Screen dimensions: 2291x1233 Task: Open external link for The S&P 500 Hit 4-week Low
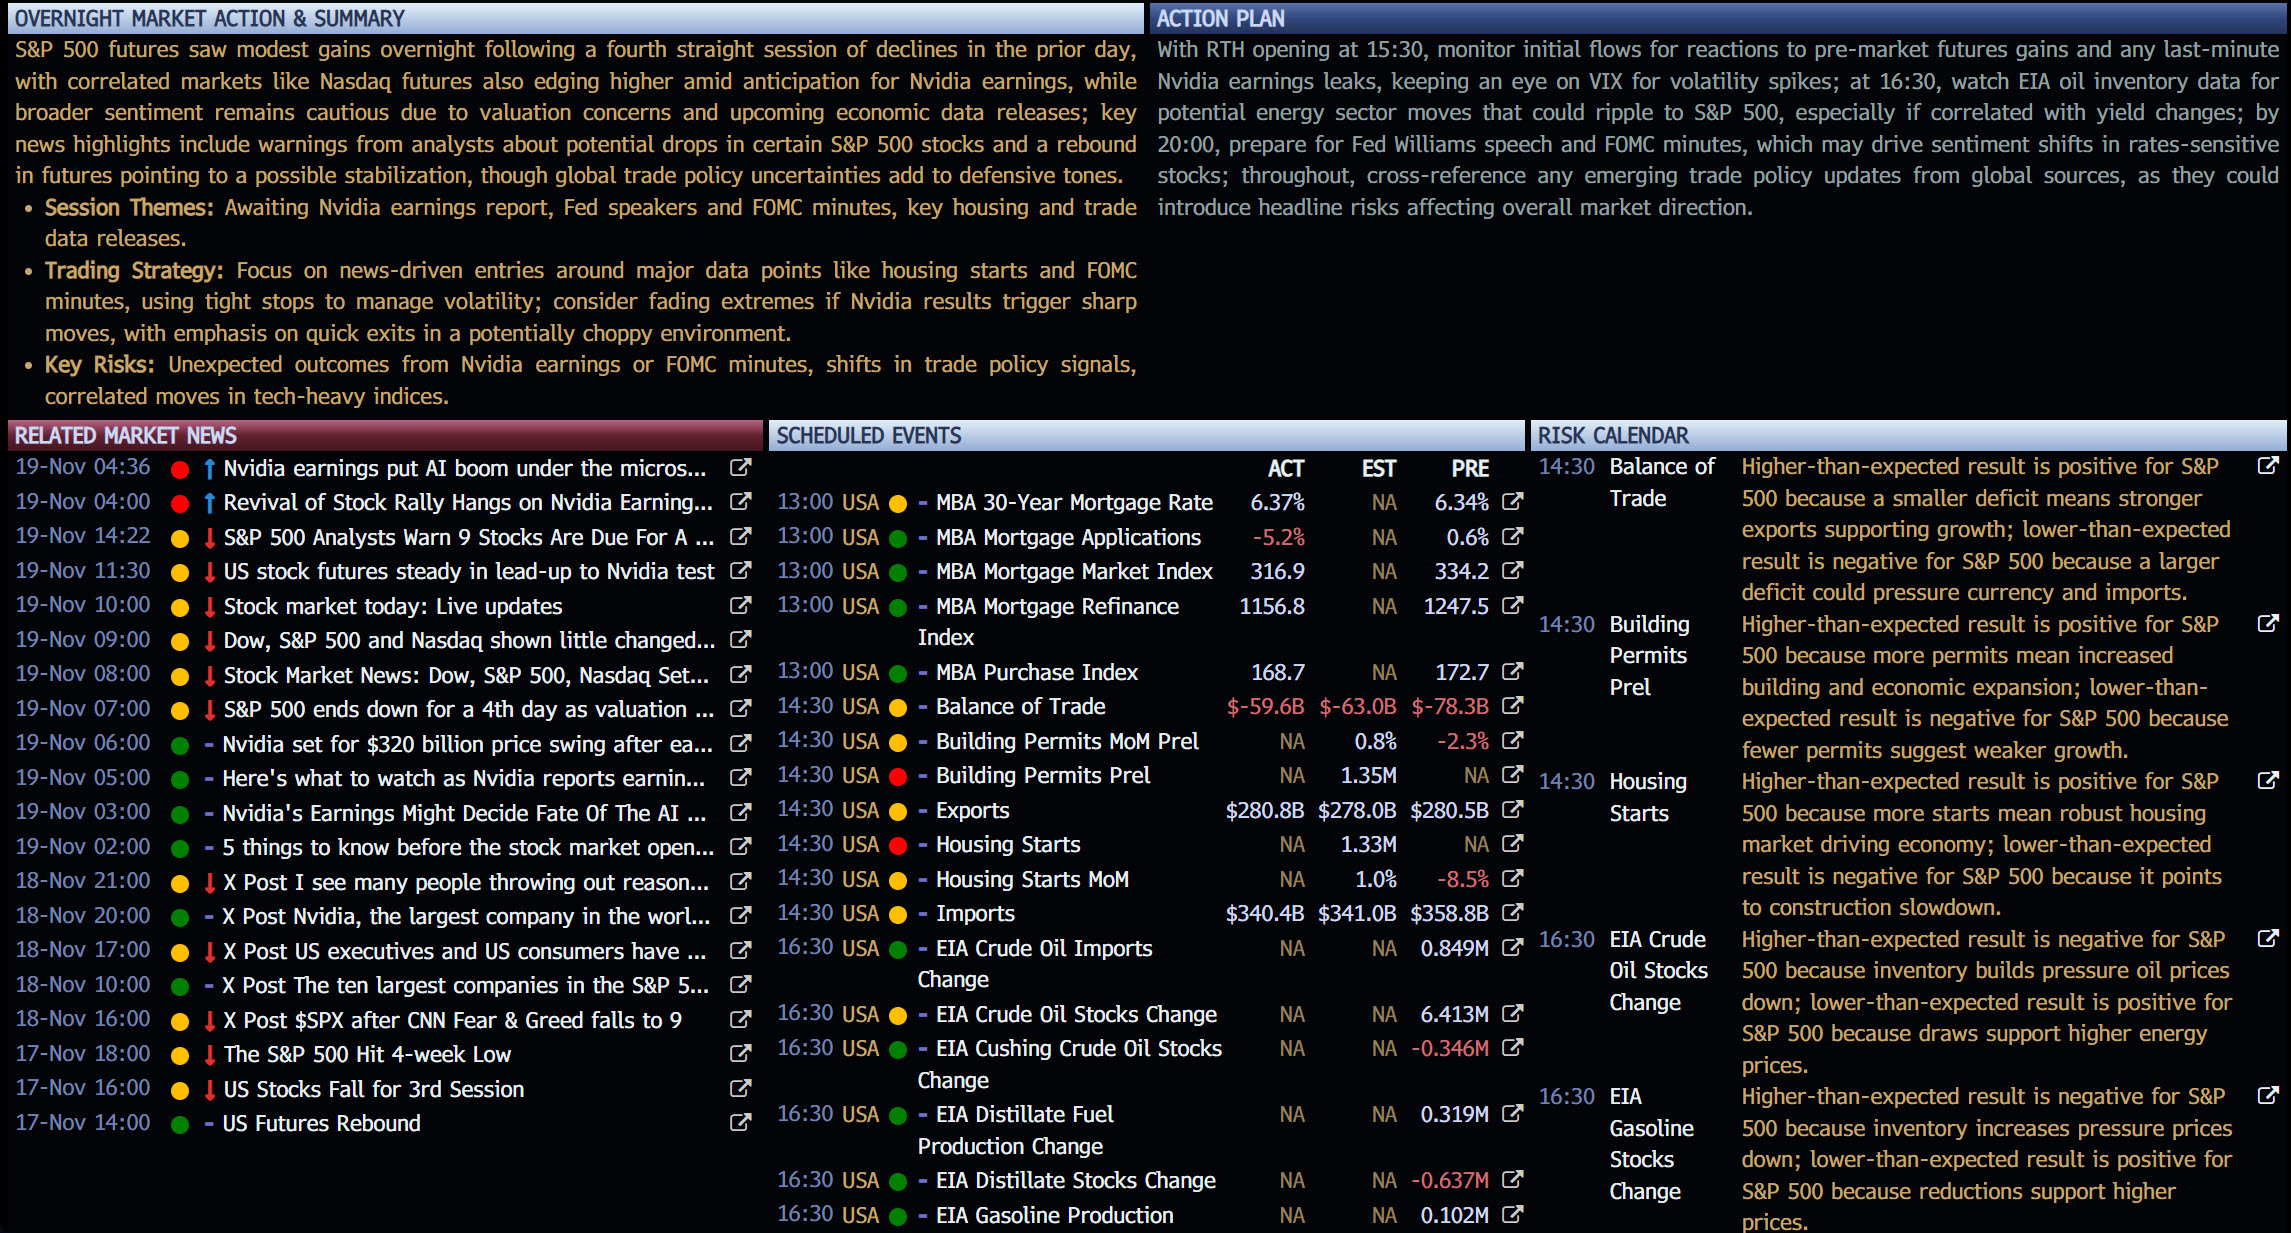pyautogui.click(x=740, y=1054)
